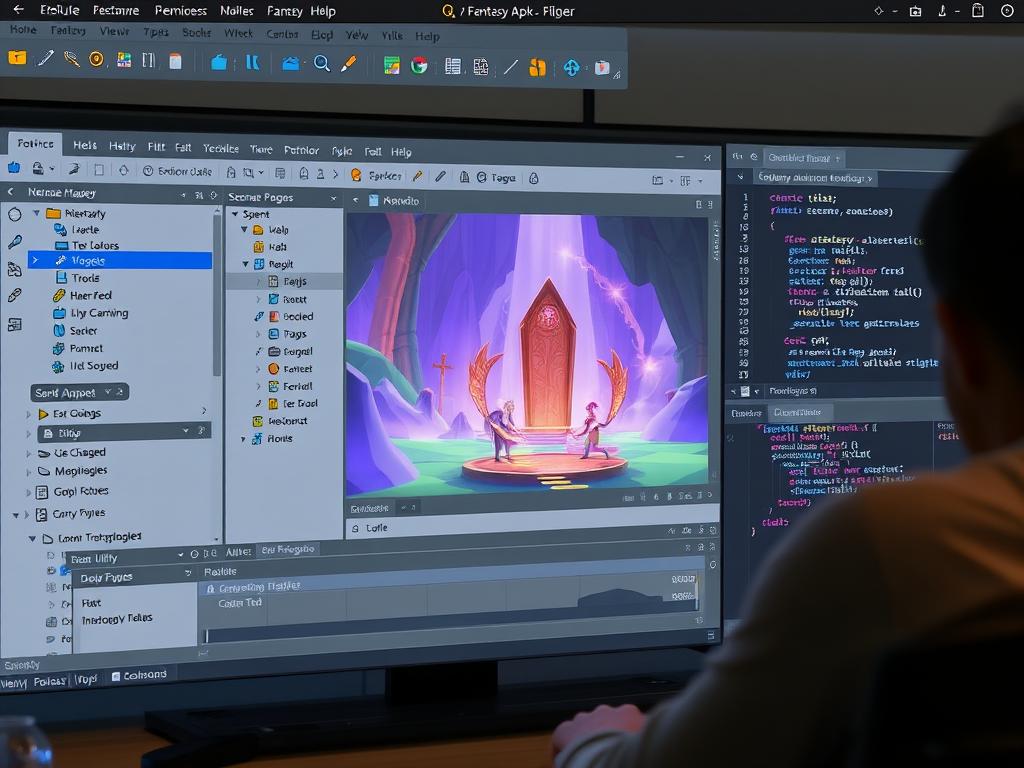Viewport: 1024px width, 768px height.
Task: Open the Dlitty dropdown arrow
Action: pyautogui.click(x=185, y=431)
